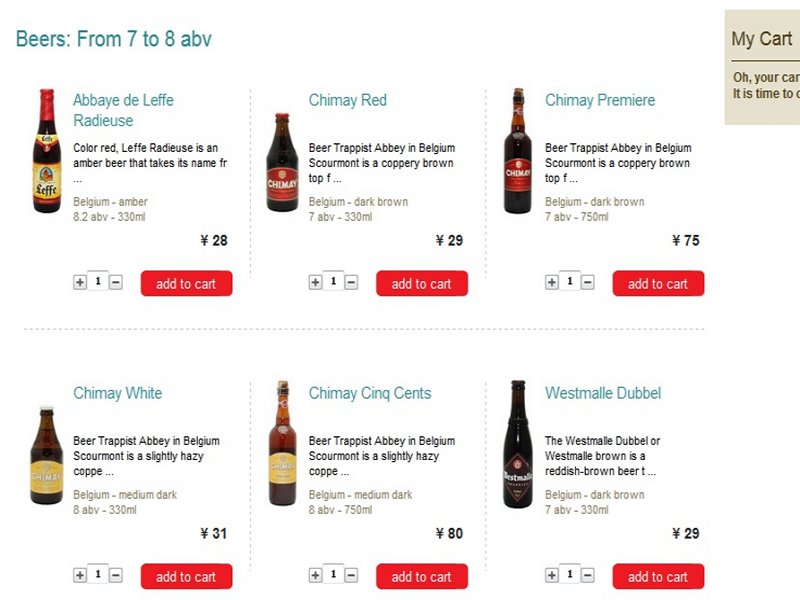Click plus icon for Chimay Premiere quantity

click(x=551, y=283)
